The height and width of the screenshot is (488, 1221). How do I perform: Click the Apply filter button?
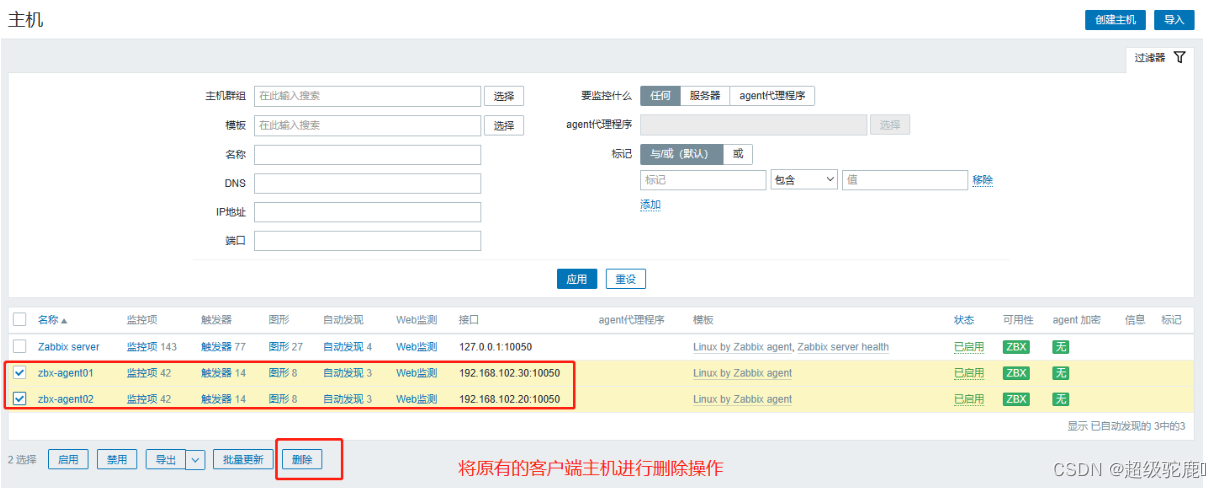[577, 279]
